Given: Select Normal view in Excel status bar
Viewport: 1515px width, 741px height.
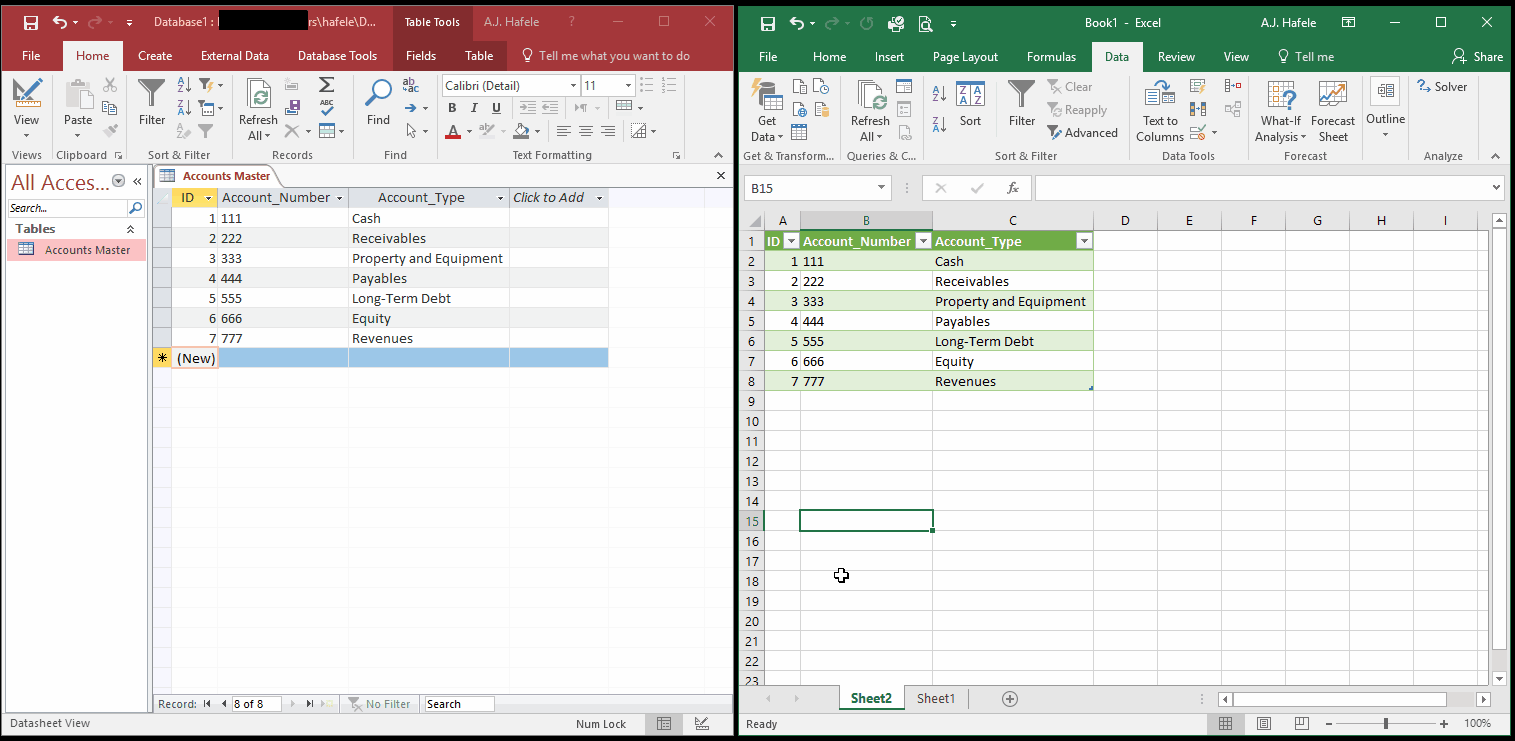Looking at the screenshot, I should point(1226,723).
